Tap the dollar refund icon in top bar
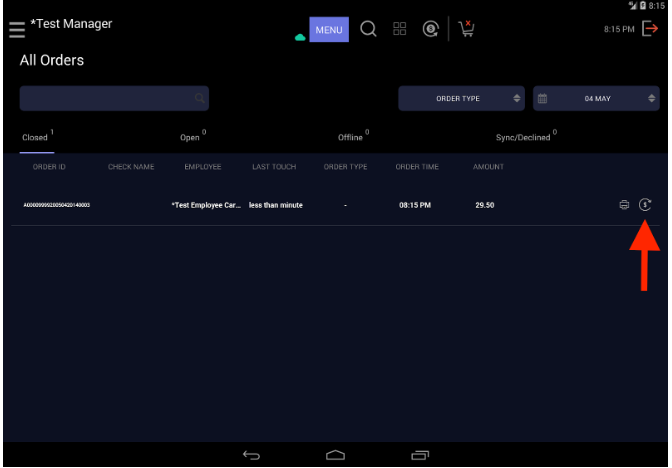Viewport: 672px width, 468px height. point(431,29)
